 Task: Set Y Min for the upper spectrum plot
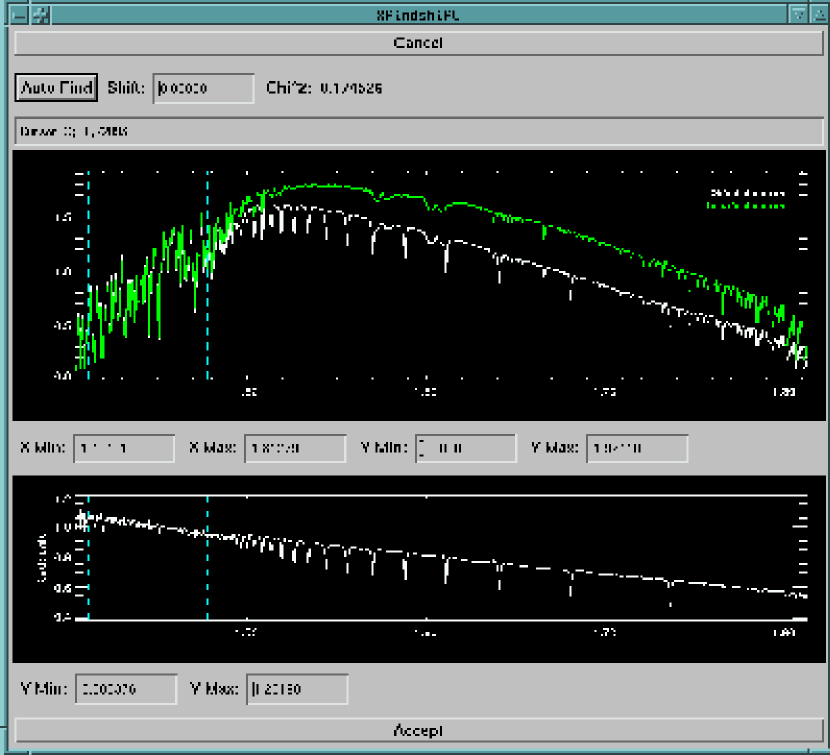tap(466, 448)
